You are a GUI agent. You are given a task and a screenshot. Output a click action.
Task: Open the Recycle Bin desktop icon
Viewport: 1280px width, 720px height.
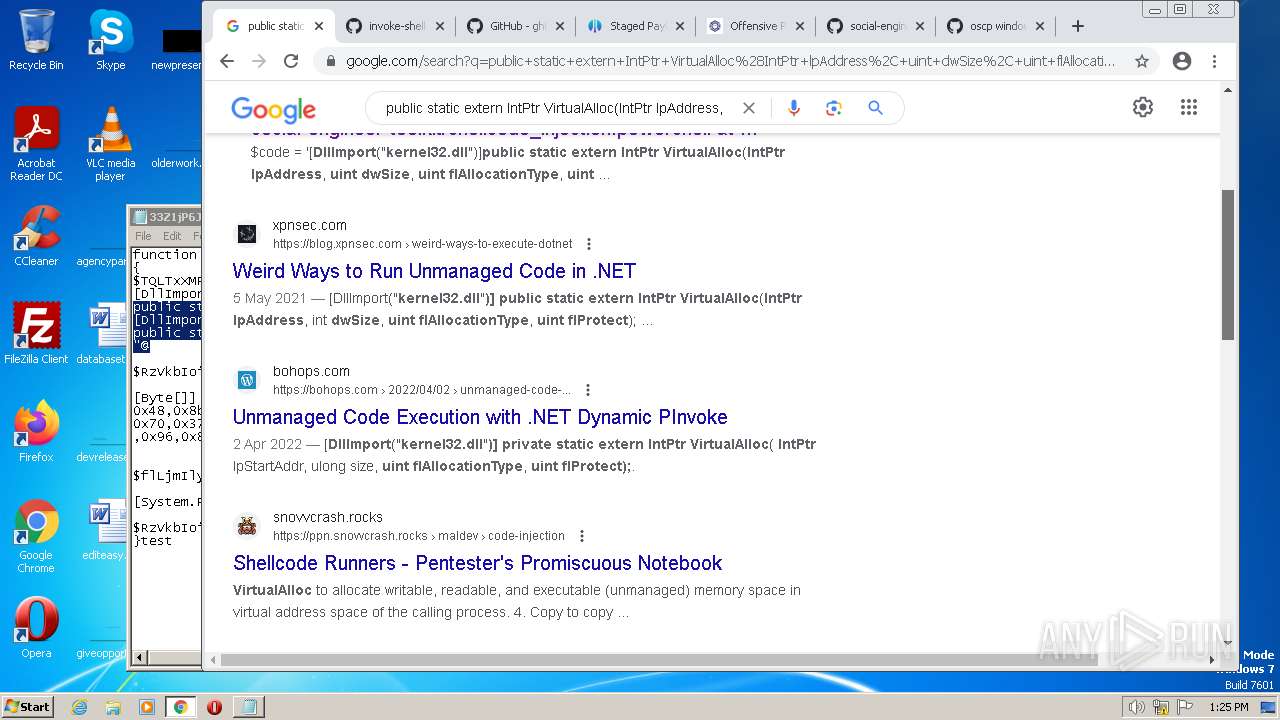(36, 40)
